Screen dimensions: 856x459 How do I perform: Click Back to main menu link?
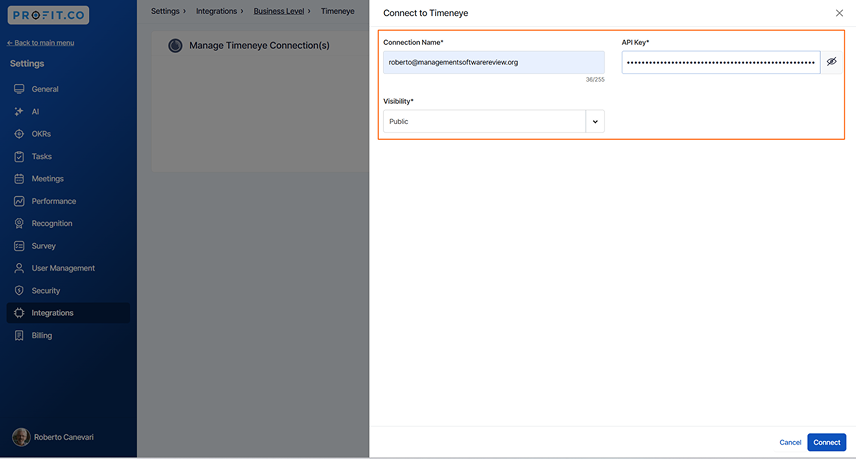point(40,43)
